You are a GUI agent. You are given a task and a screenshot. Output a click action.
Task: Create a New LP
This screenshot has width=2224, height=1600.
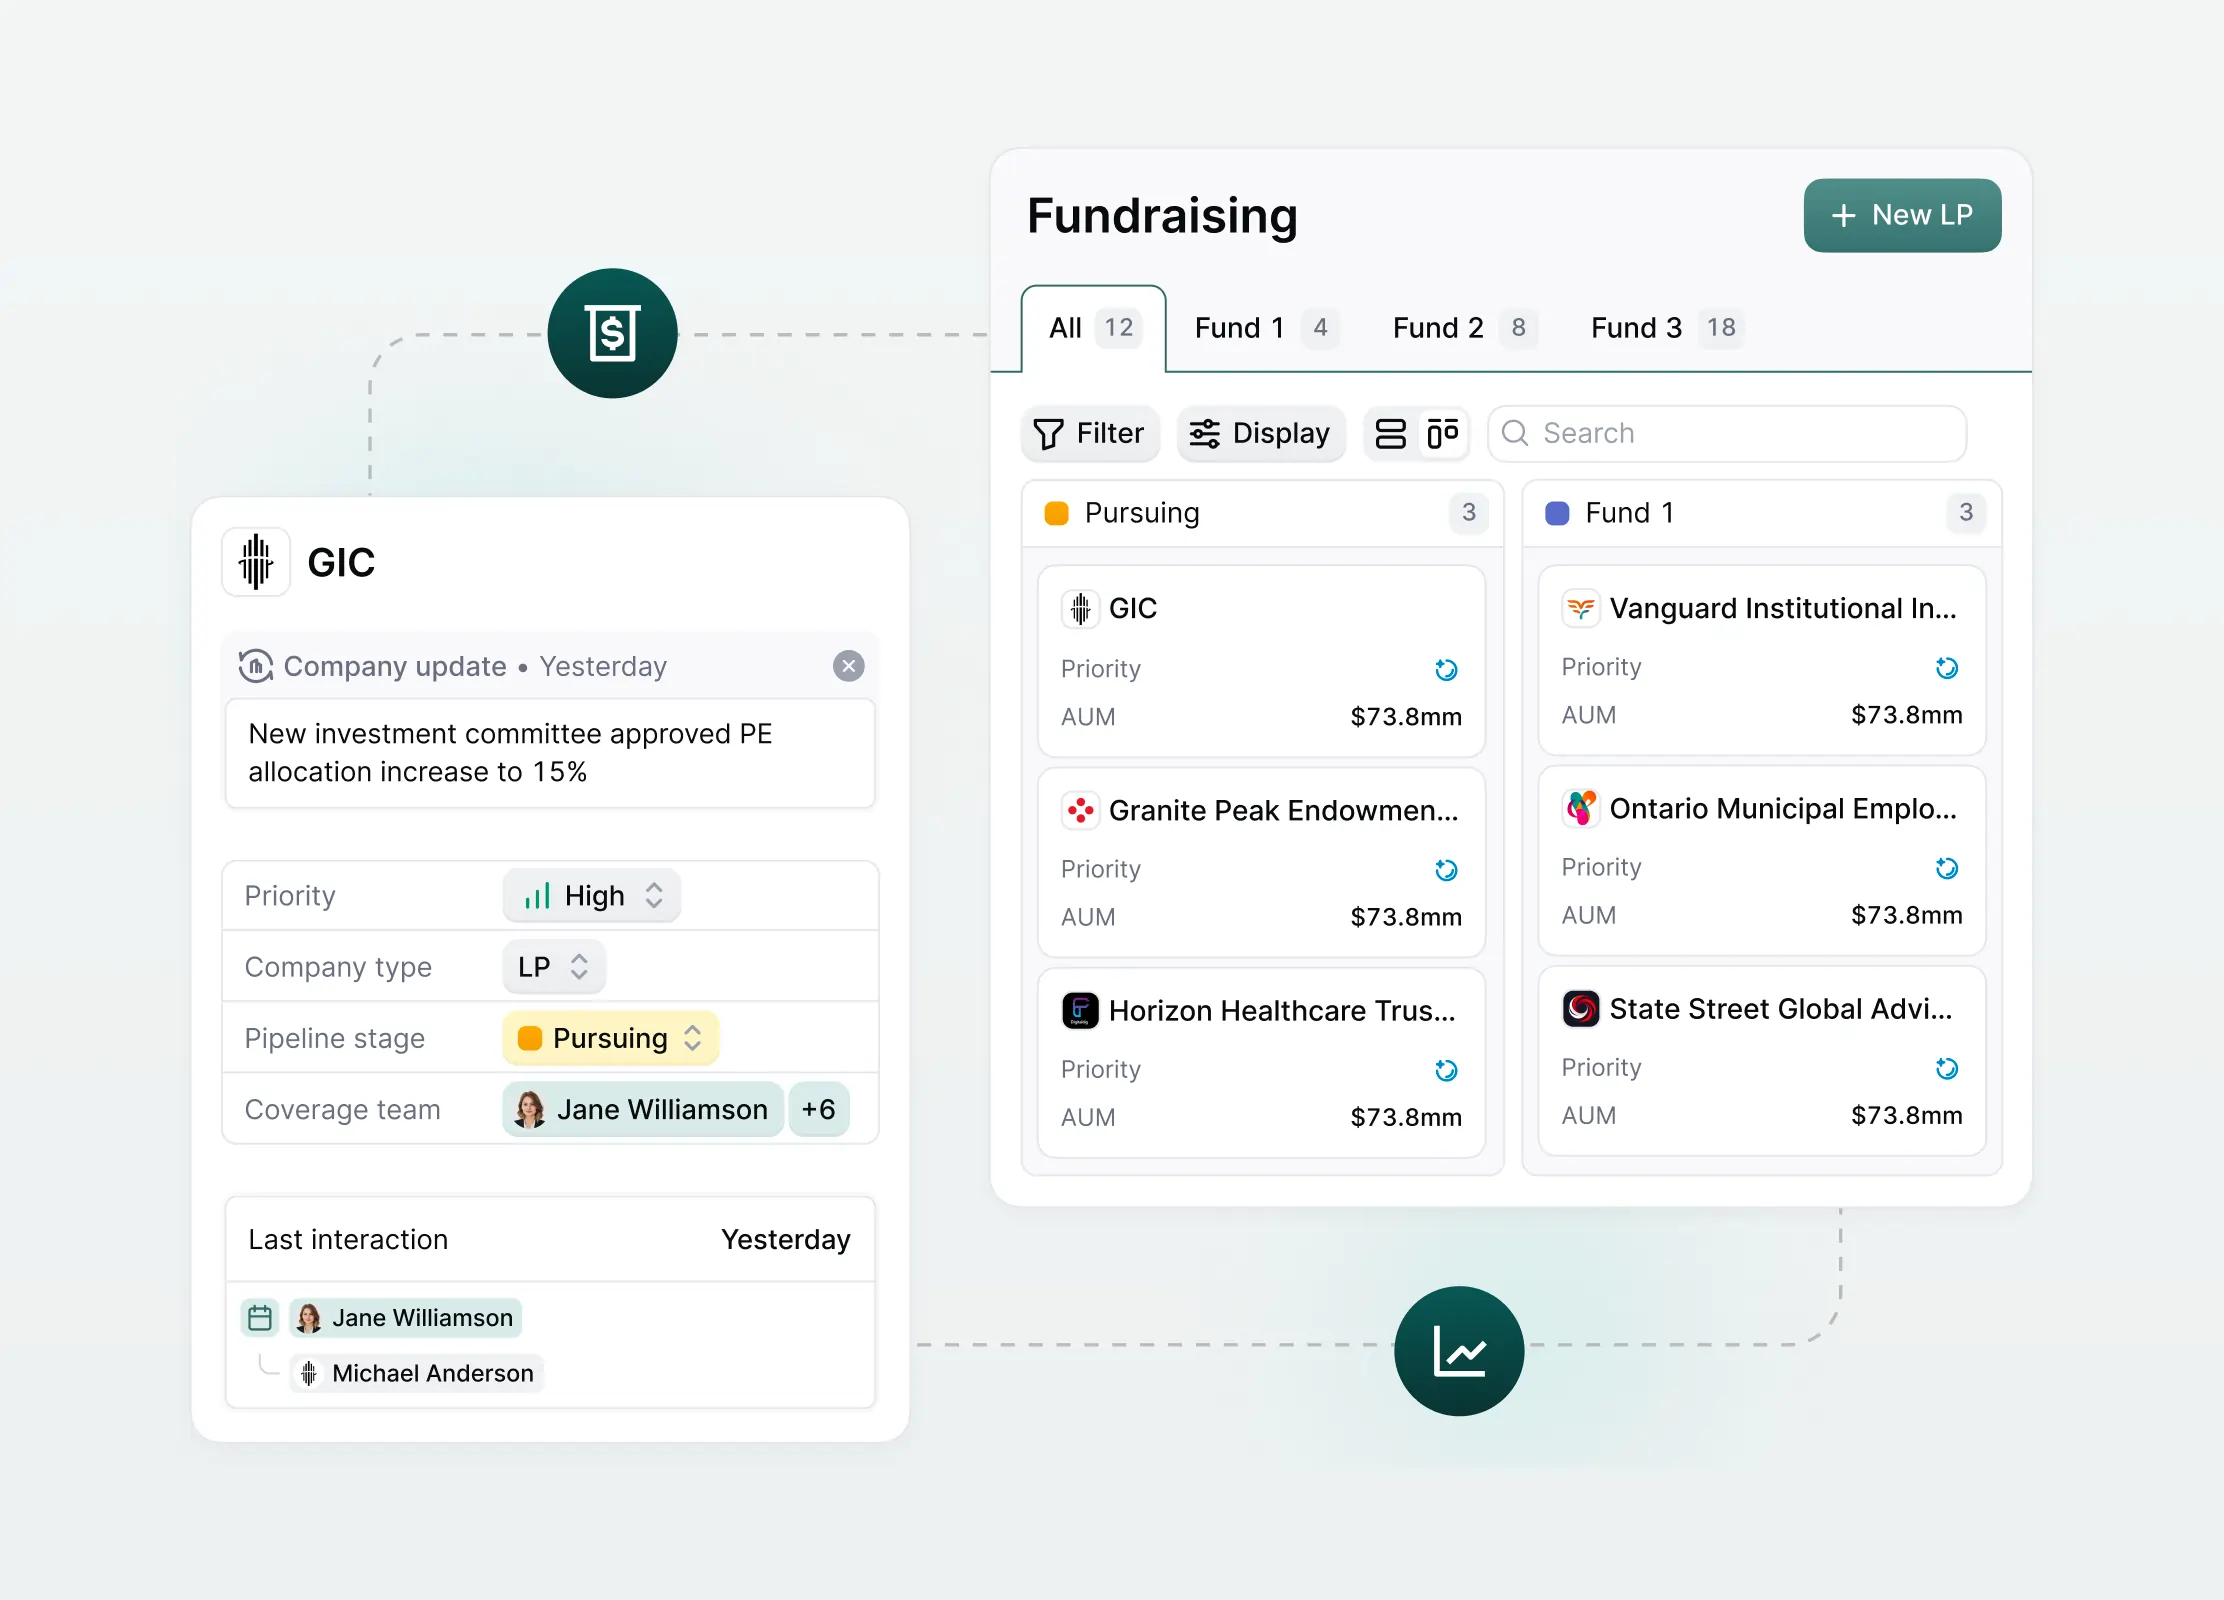pos(1902,215)
